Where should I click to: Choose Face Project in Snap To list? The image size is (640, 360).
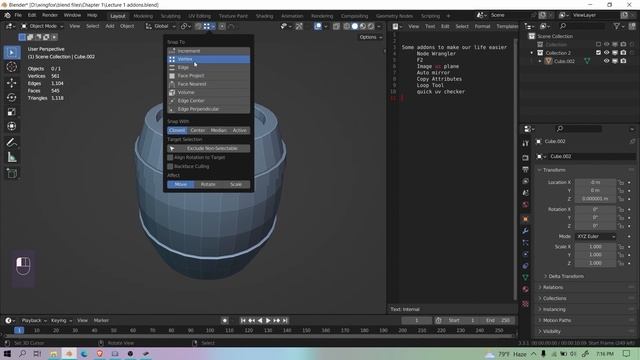tap(209, 76)
